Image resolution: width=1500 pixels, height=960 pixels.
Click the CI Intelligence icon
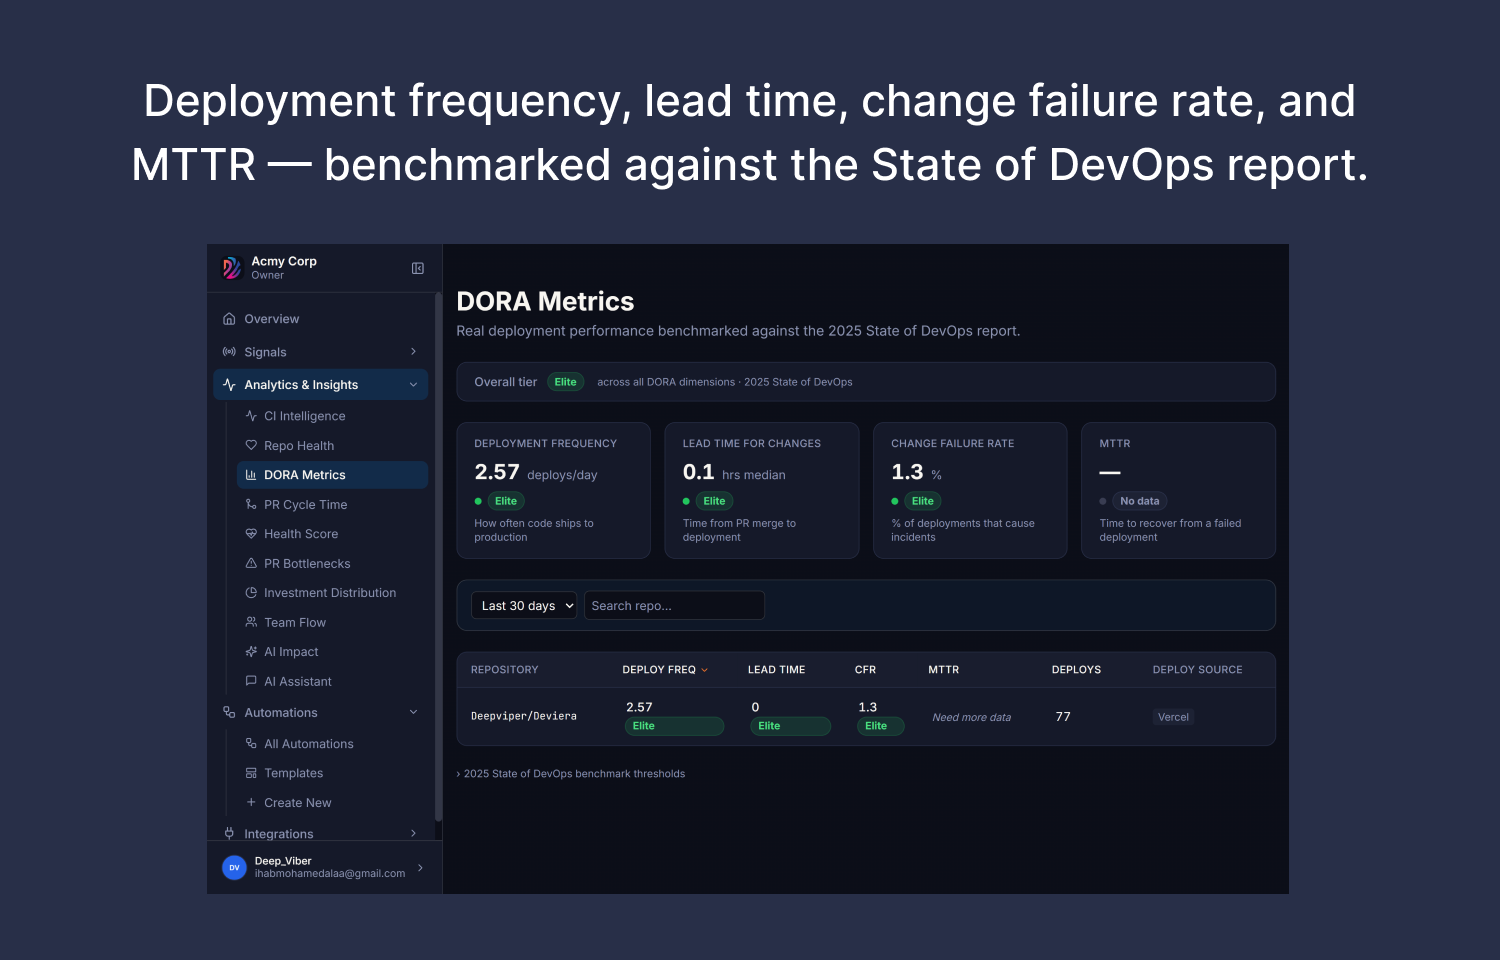click(251, 416)
